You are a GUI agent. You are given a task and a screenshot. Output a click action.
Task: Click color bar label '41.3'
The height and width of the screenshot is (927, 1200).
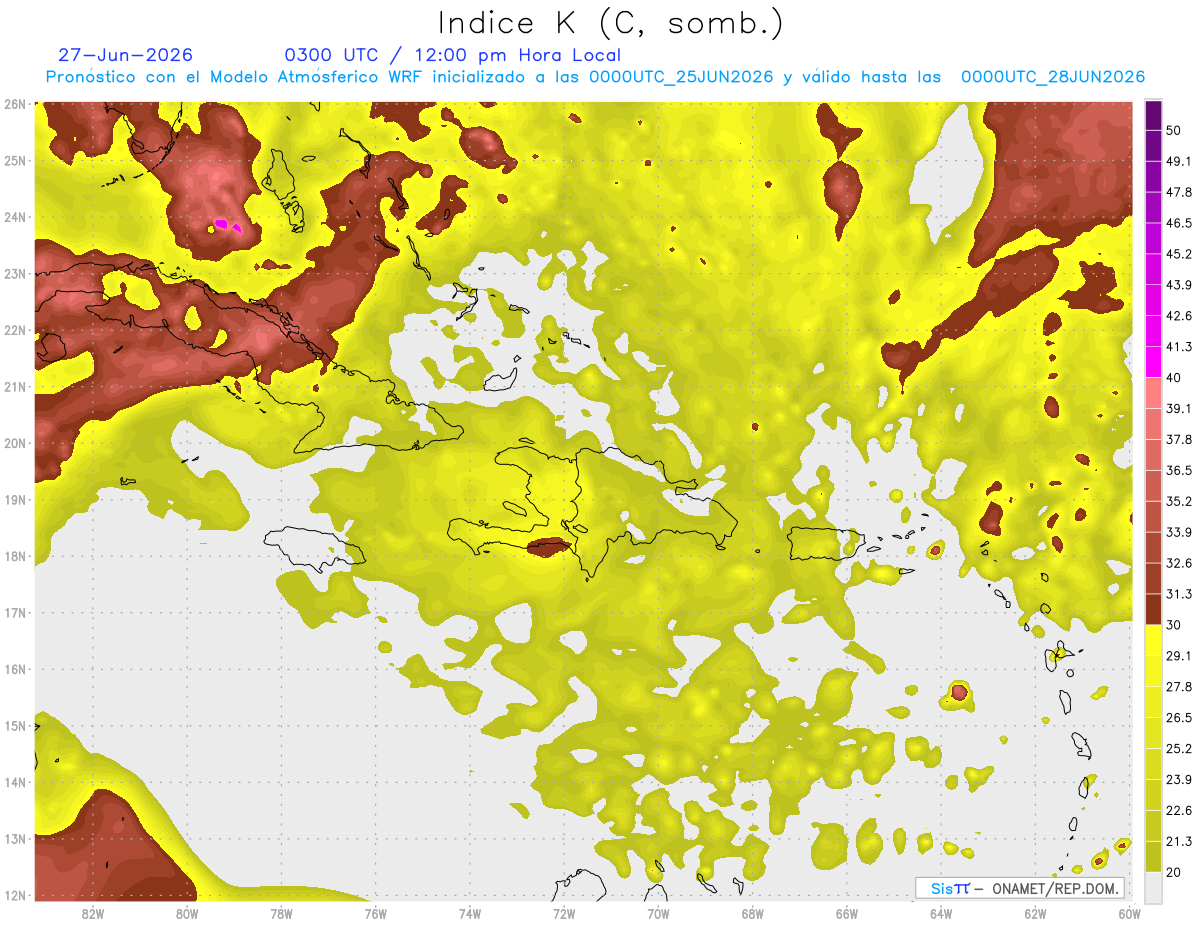coord(1179,347)
